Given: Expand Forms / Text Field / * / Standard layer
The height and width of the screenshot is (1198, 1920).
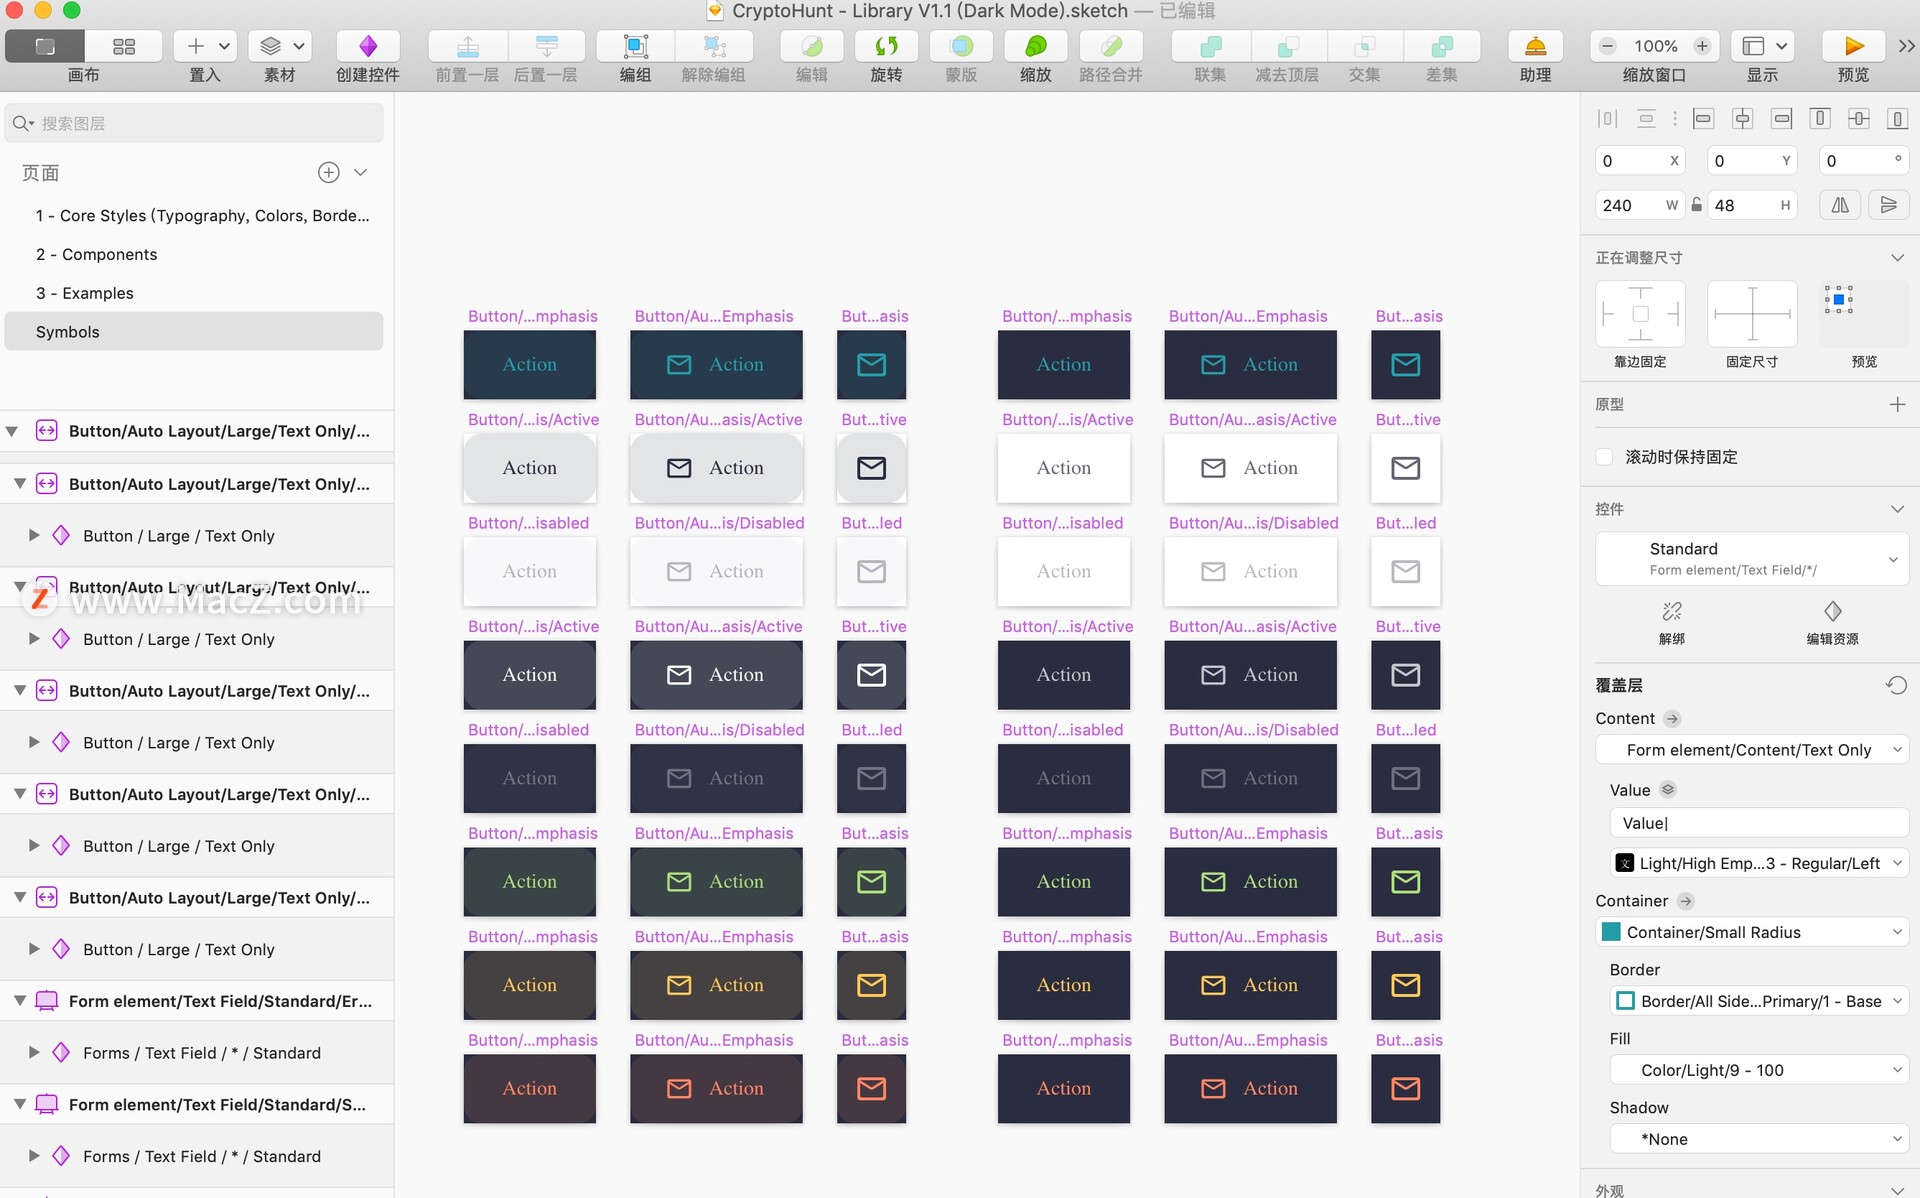Looking at the screenshot, I should point(34,1053).
